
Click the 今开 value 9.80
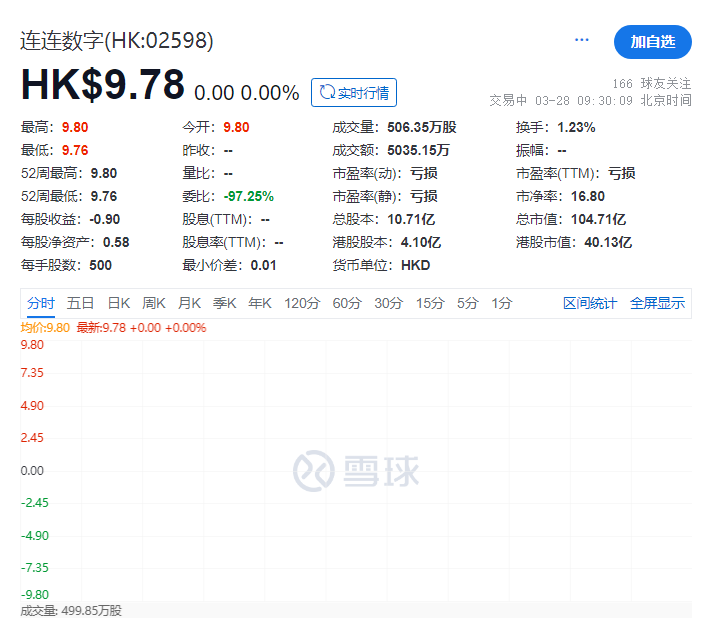coord(236,127)
